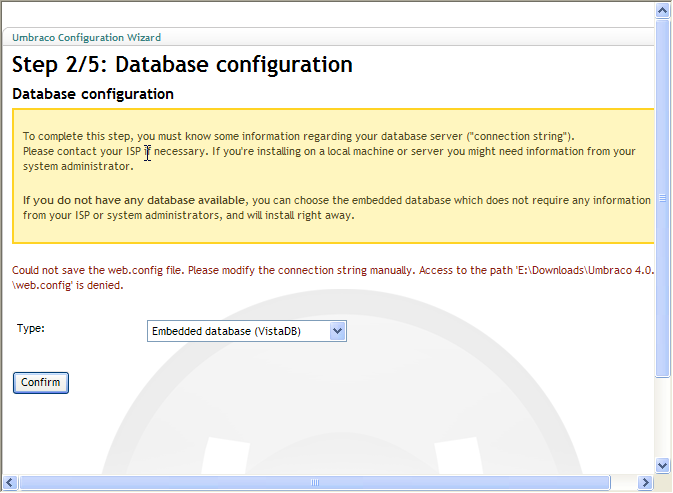This screenshot has height=493, width=673.
Task: Click the vertical scrollbar up arrow
Action: tap(662, 10)
